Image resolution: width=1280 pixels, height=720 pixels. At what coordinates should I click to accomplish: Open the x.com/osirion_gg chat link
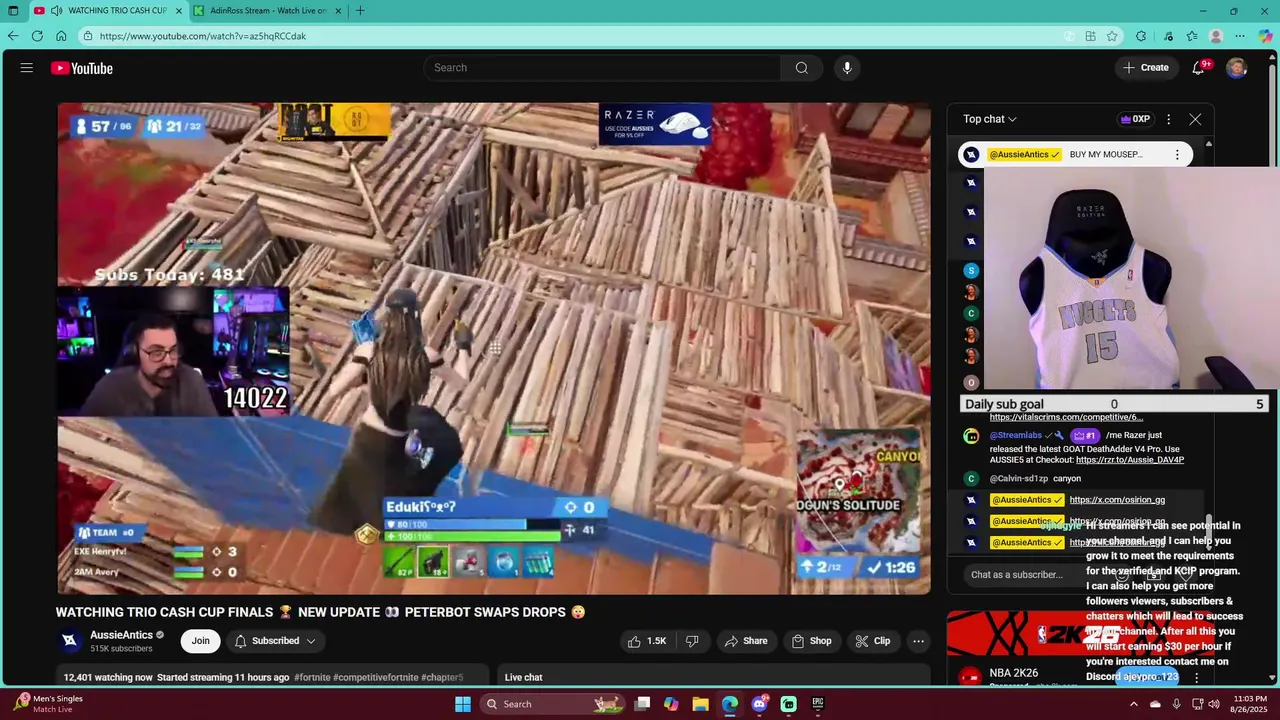pyautogui.click(x=1117, y=500)
